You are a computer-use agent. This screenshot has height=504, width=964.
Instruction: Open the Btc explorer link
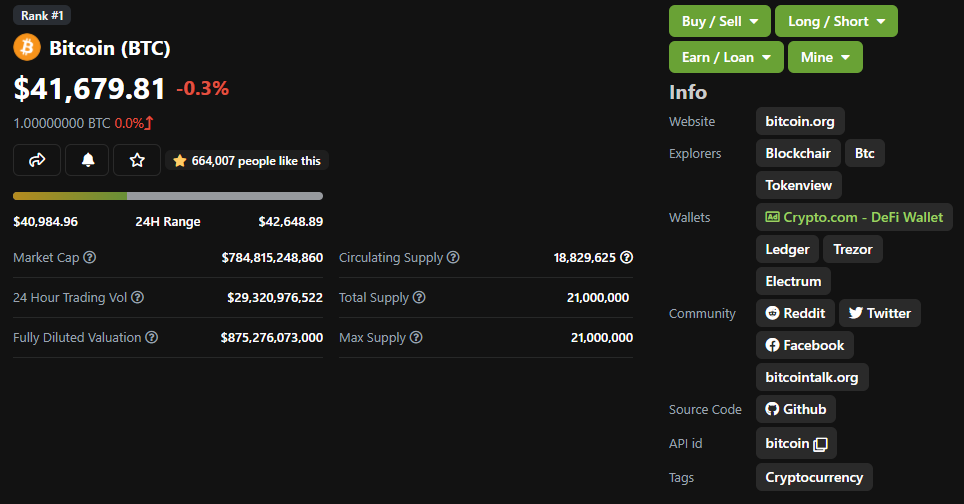pyautogui.click(x=864, y=153)
